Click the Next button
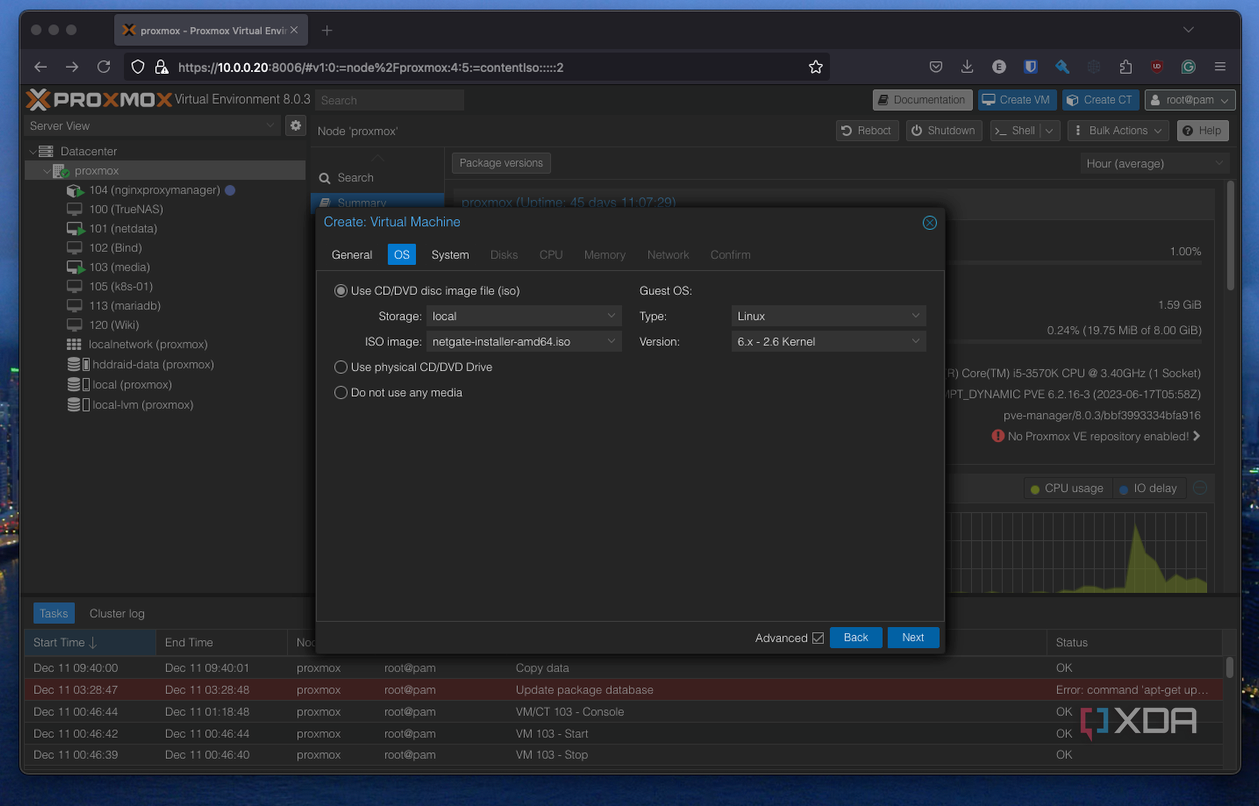The image size is (1259, 806). (913, 638)
